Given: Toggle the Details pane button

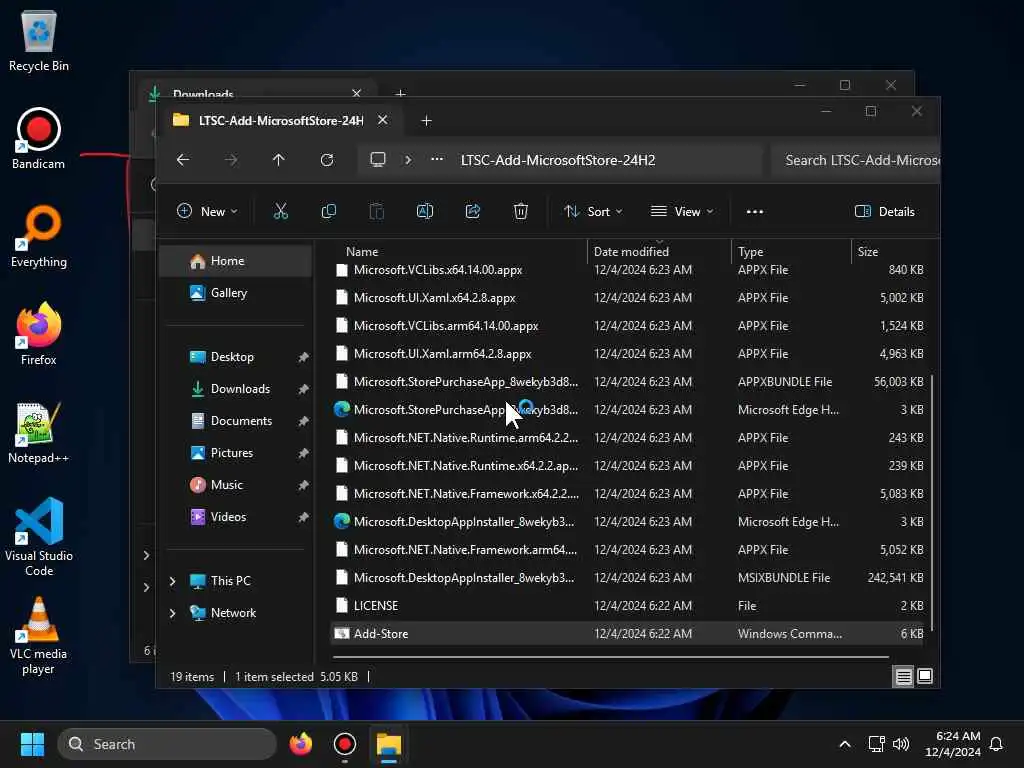Looking at the screenshot, I should 884,212.
